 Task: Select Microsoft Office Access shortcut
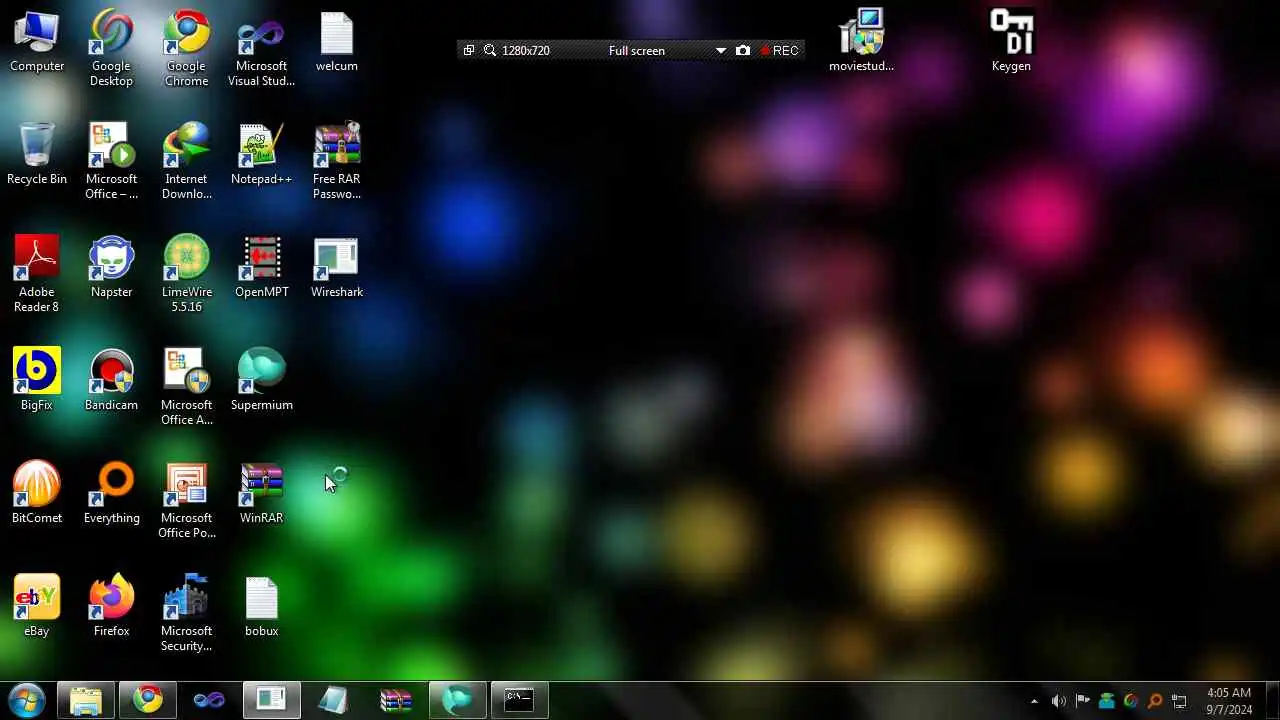(187, 388)
